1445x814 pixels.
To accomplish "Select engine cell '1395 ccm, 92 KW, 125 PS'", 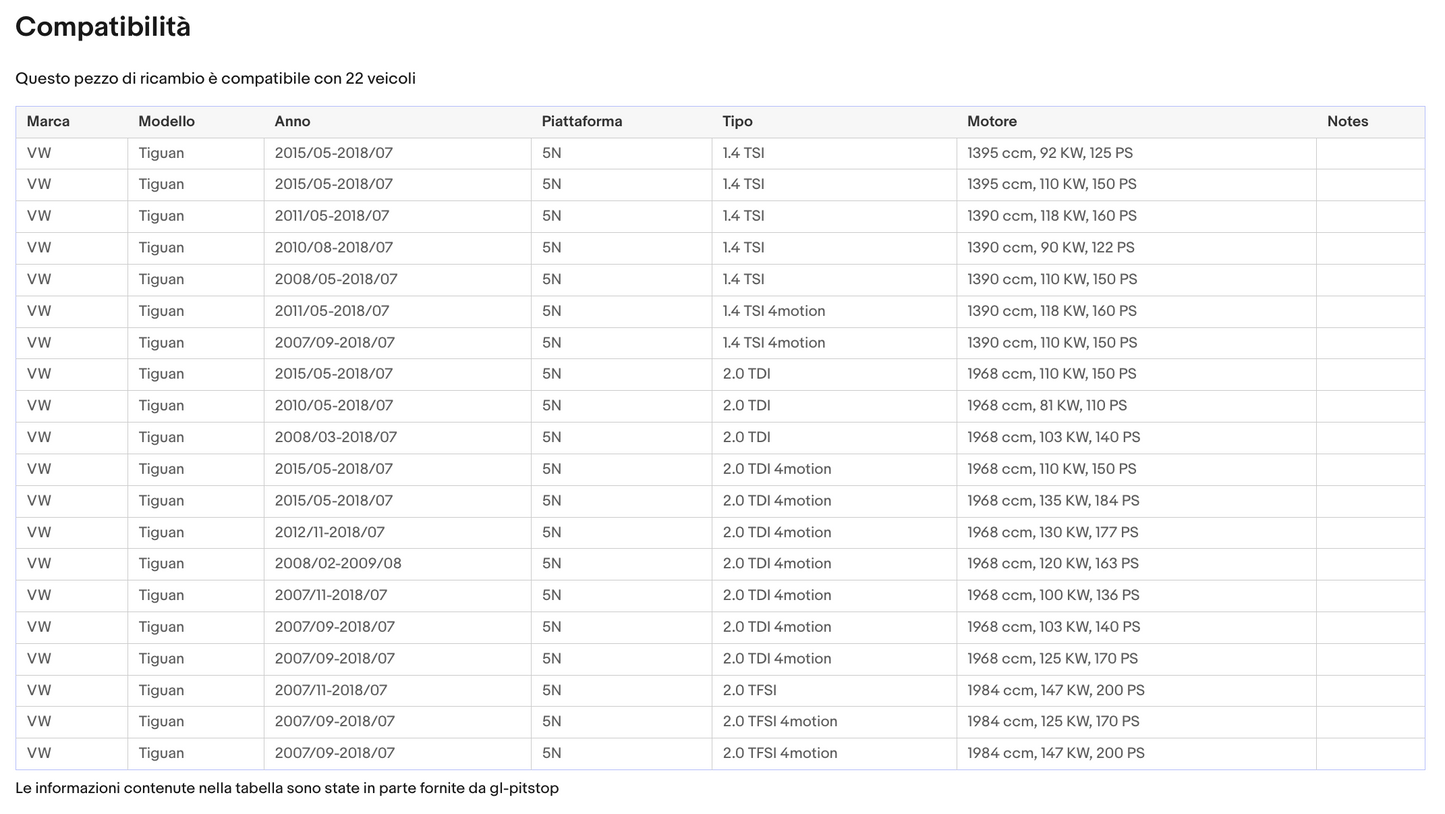I will (1050, 153).
